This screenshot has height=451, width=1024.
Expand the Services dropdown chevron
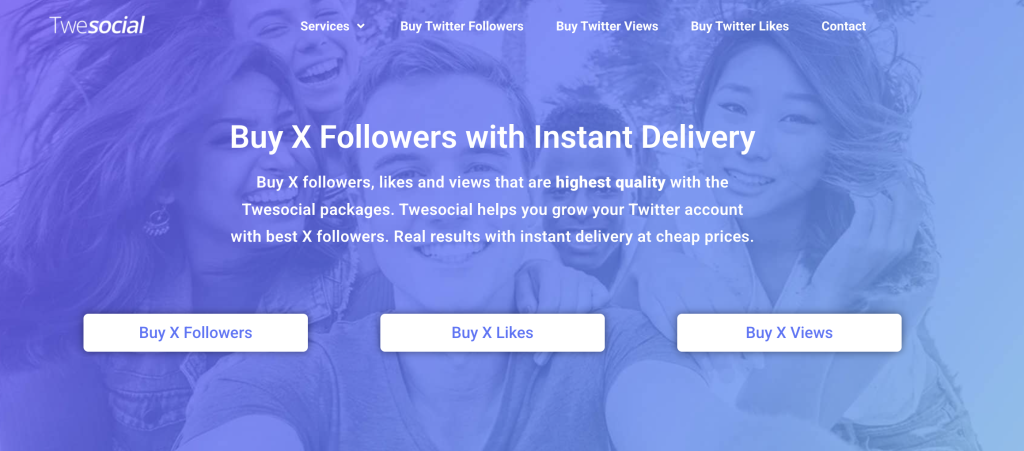pyautogui.click(x=361, y=26)
